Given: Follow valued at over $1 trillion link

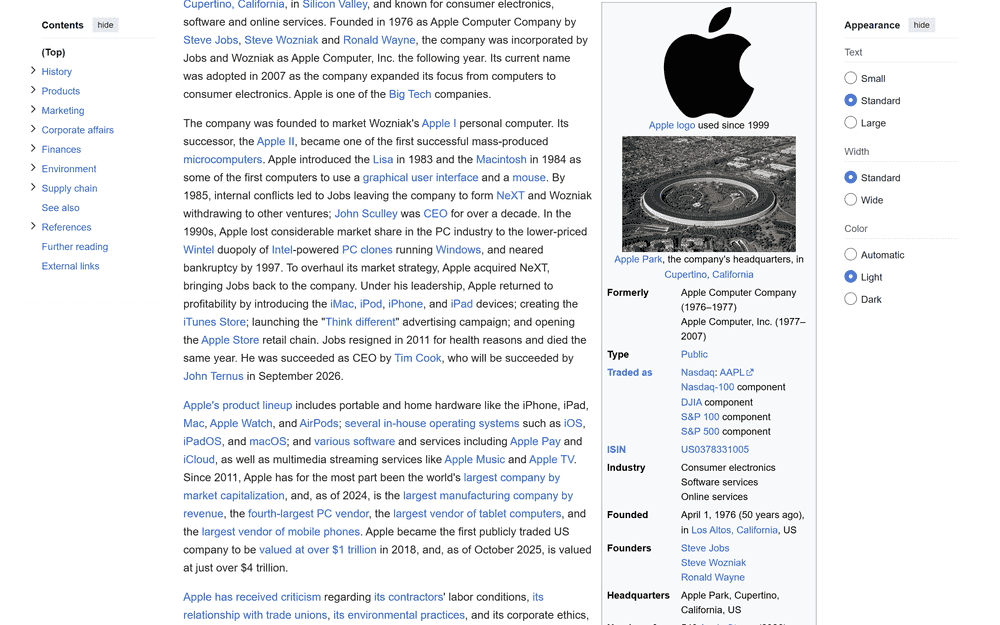Looking at the screenshot, I should [x=318, y=550].
